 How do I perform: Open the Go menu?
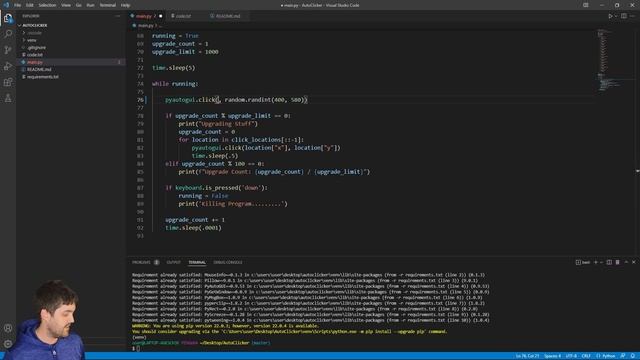[x=78, y=5]
